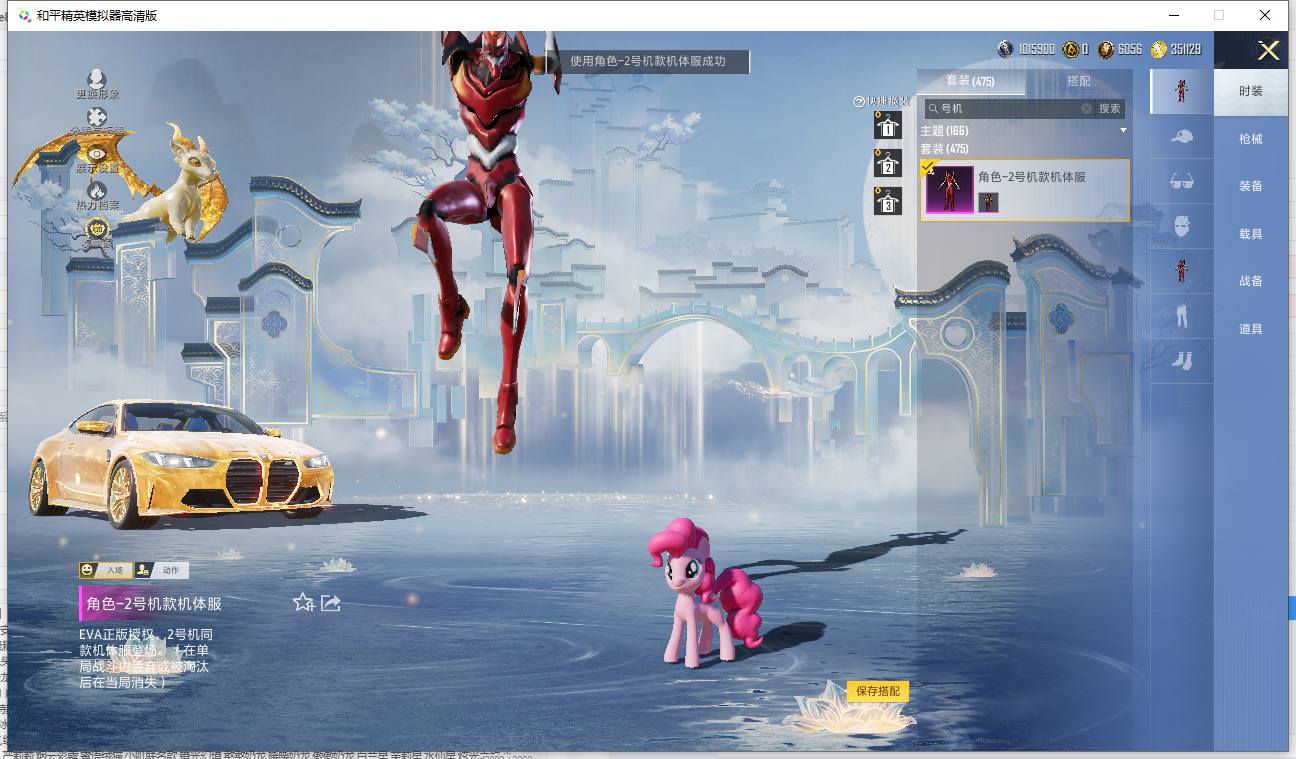Toggle the 入场 entrance emote option
Screen dimensions: 1296x759
pos(105,570)
